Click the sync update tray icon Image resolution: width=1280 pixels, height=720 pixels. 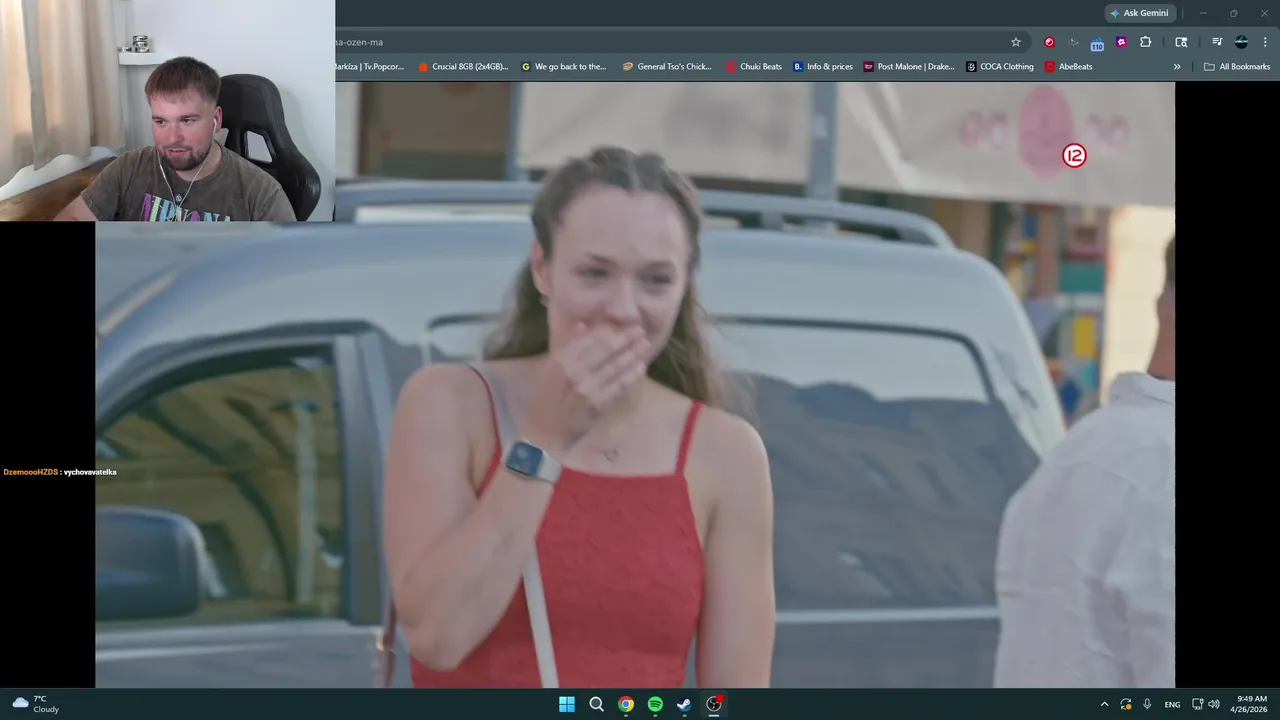click(1126, 704)
